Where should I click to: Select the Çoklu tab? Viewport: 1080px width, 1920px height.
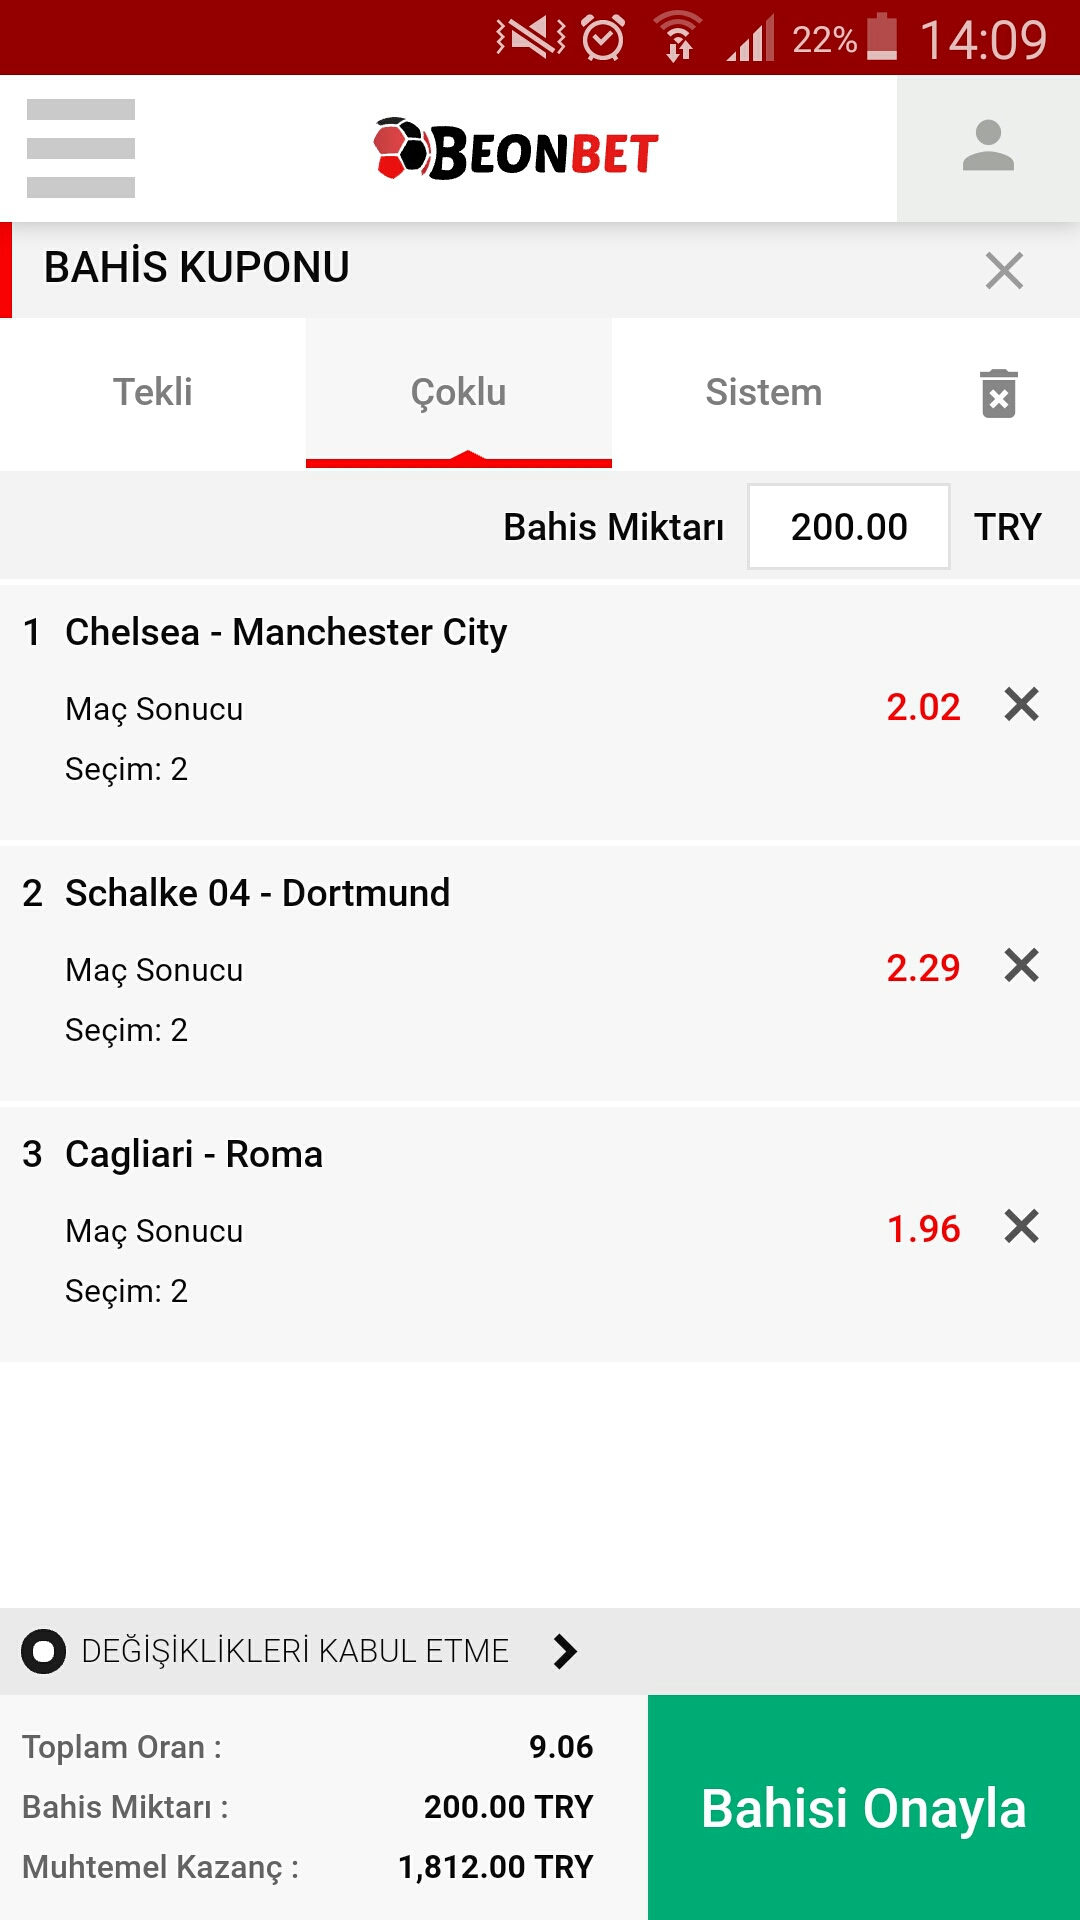coord(459,393)
